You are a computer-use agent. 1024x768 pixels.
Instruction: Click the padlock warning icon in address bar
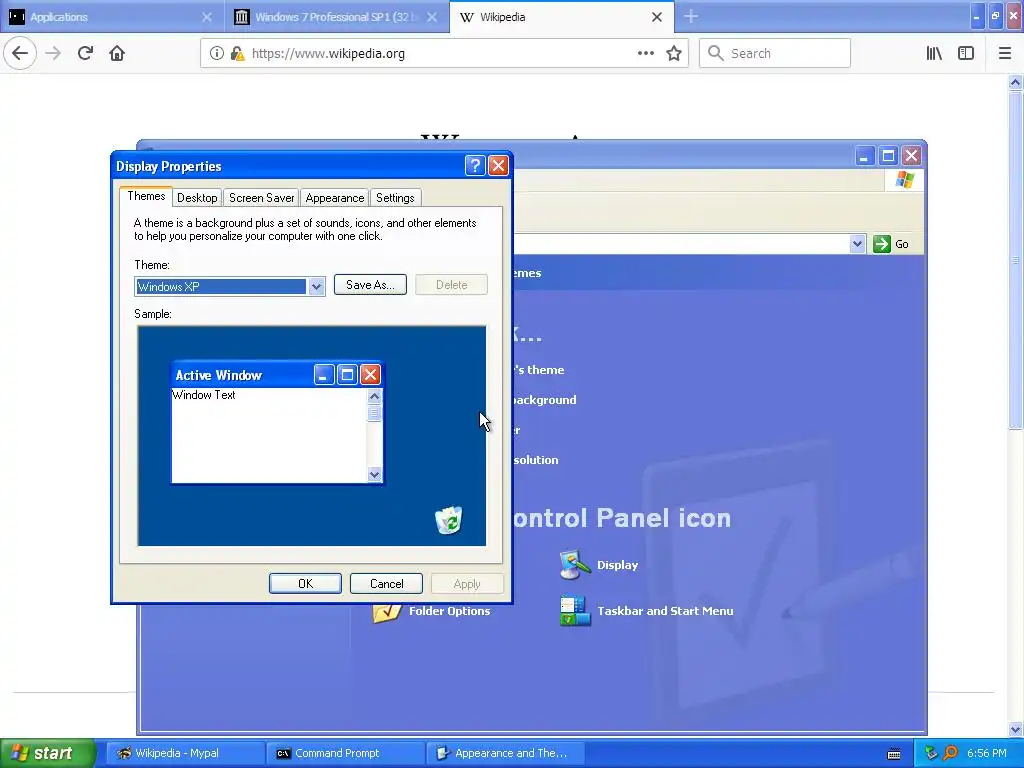237,54
